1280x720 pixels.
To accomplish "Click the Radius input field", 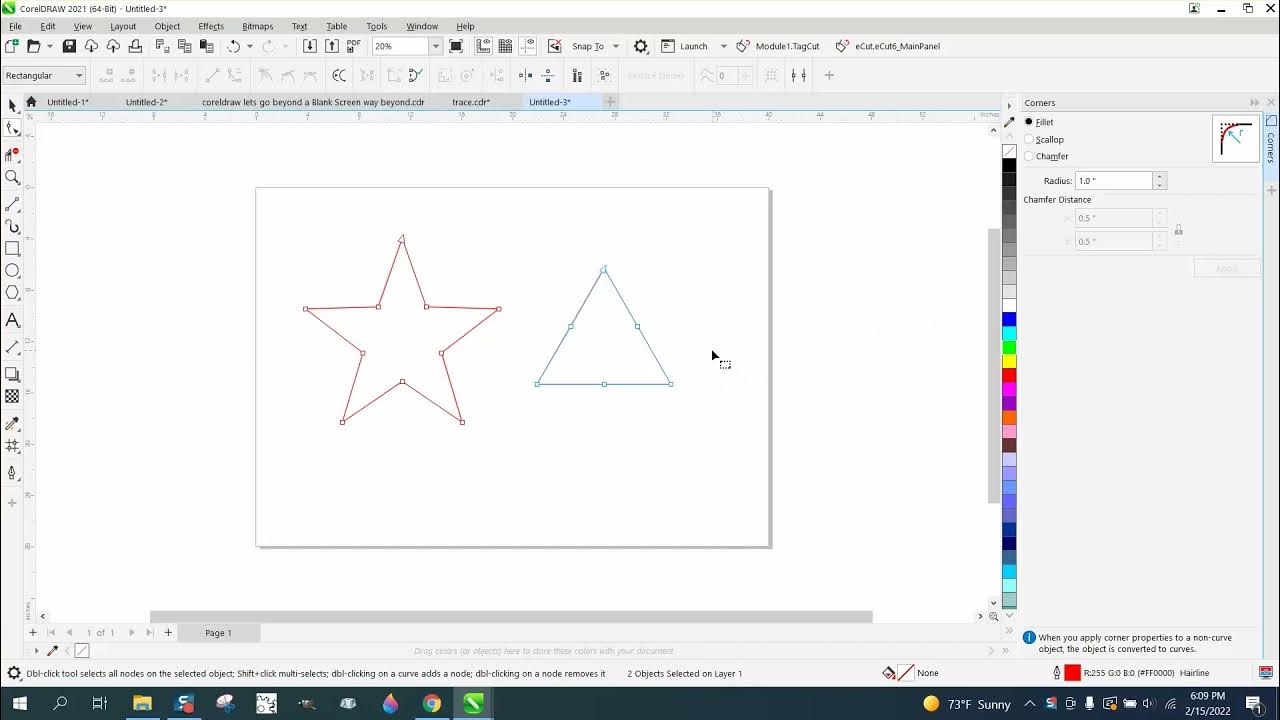I will point(1114,181).
